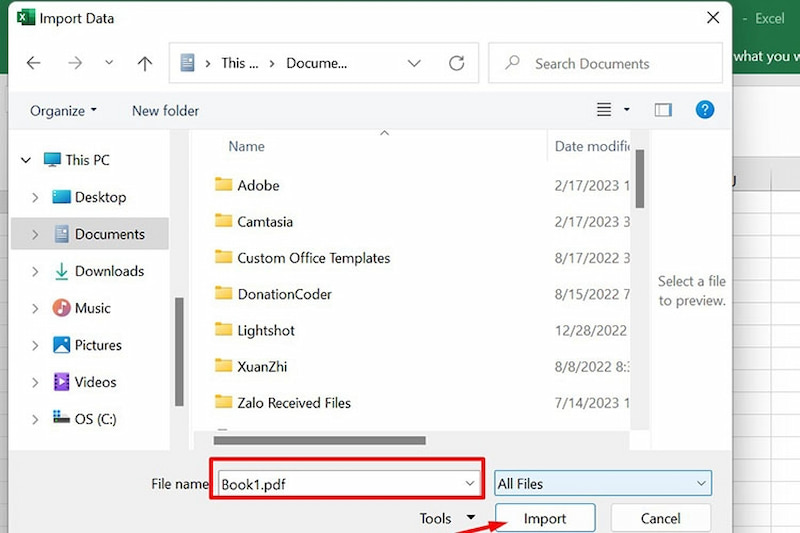This screenshot has height=533, width=800.
Task: Expand the Music tree node
Action: (x=35, y=309)
